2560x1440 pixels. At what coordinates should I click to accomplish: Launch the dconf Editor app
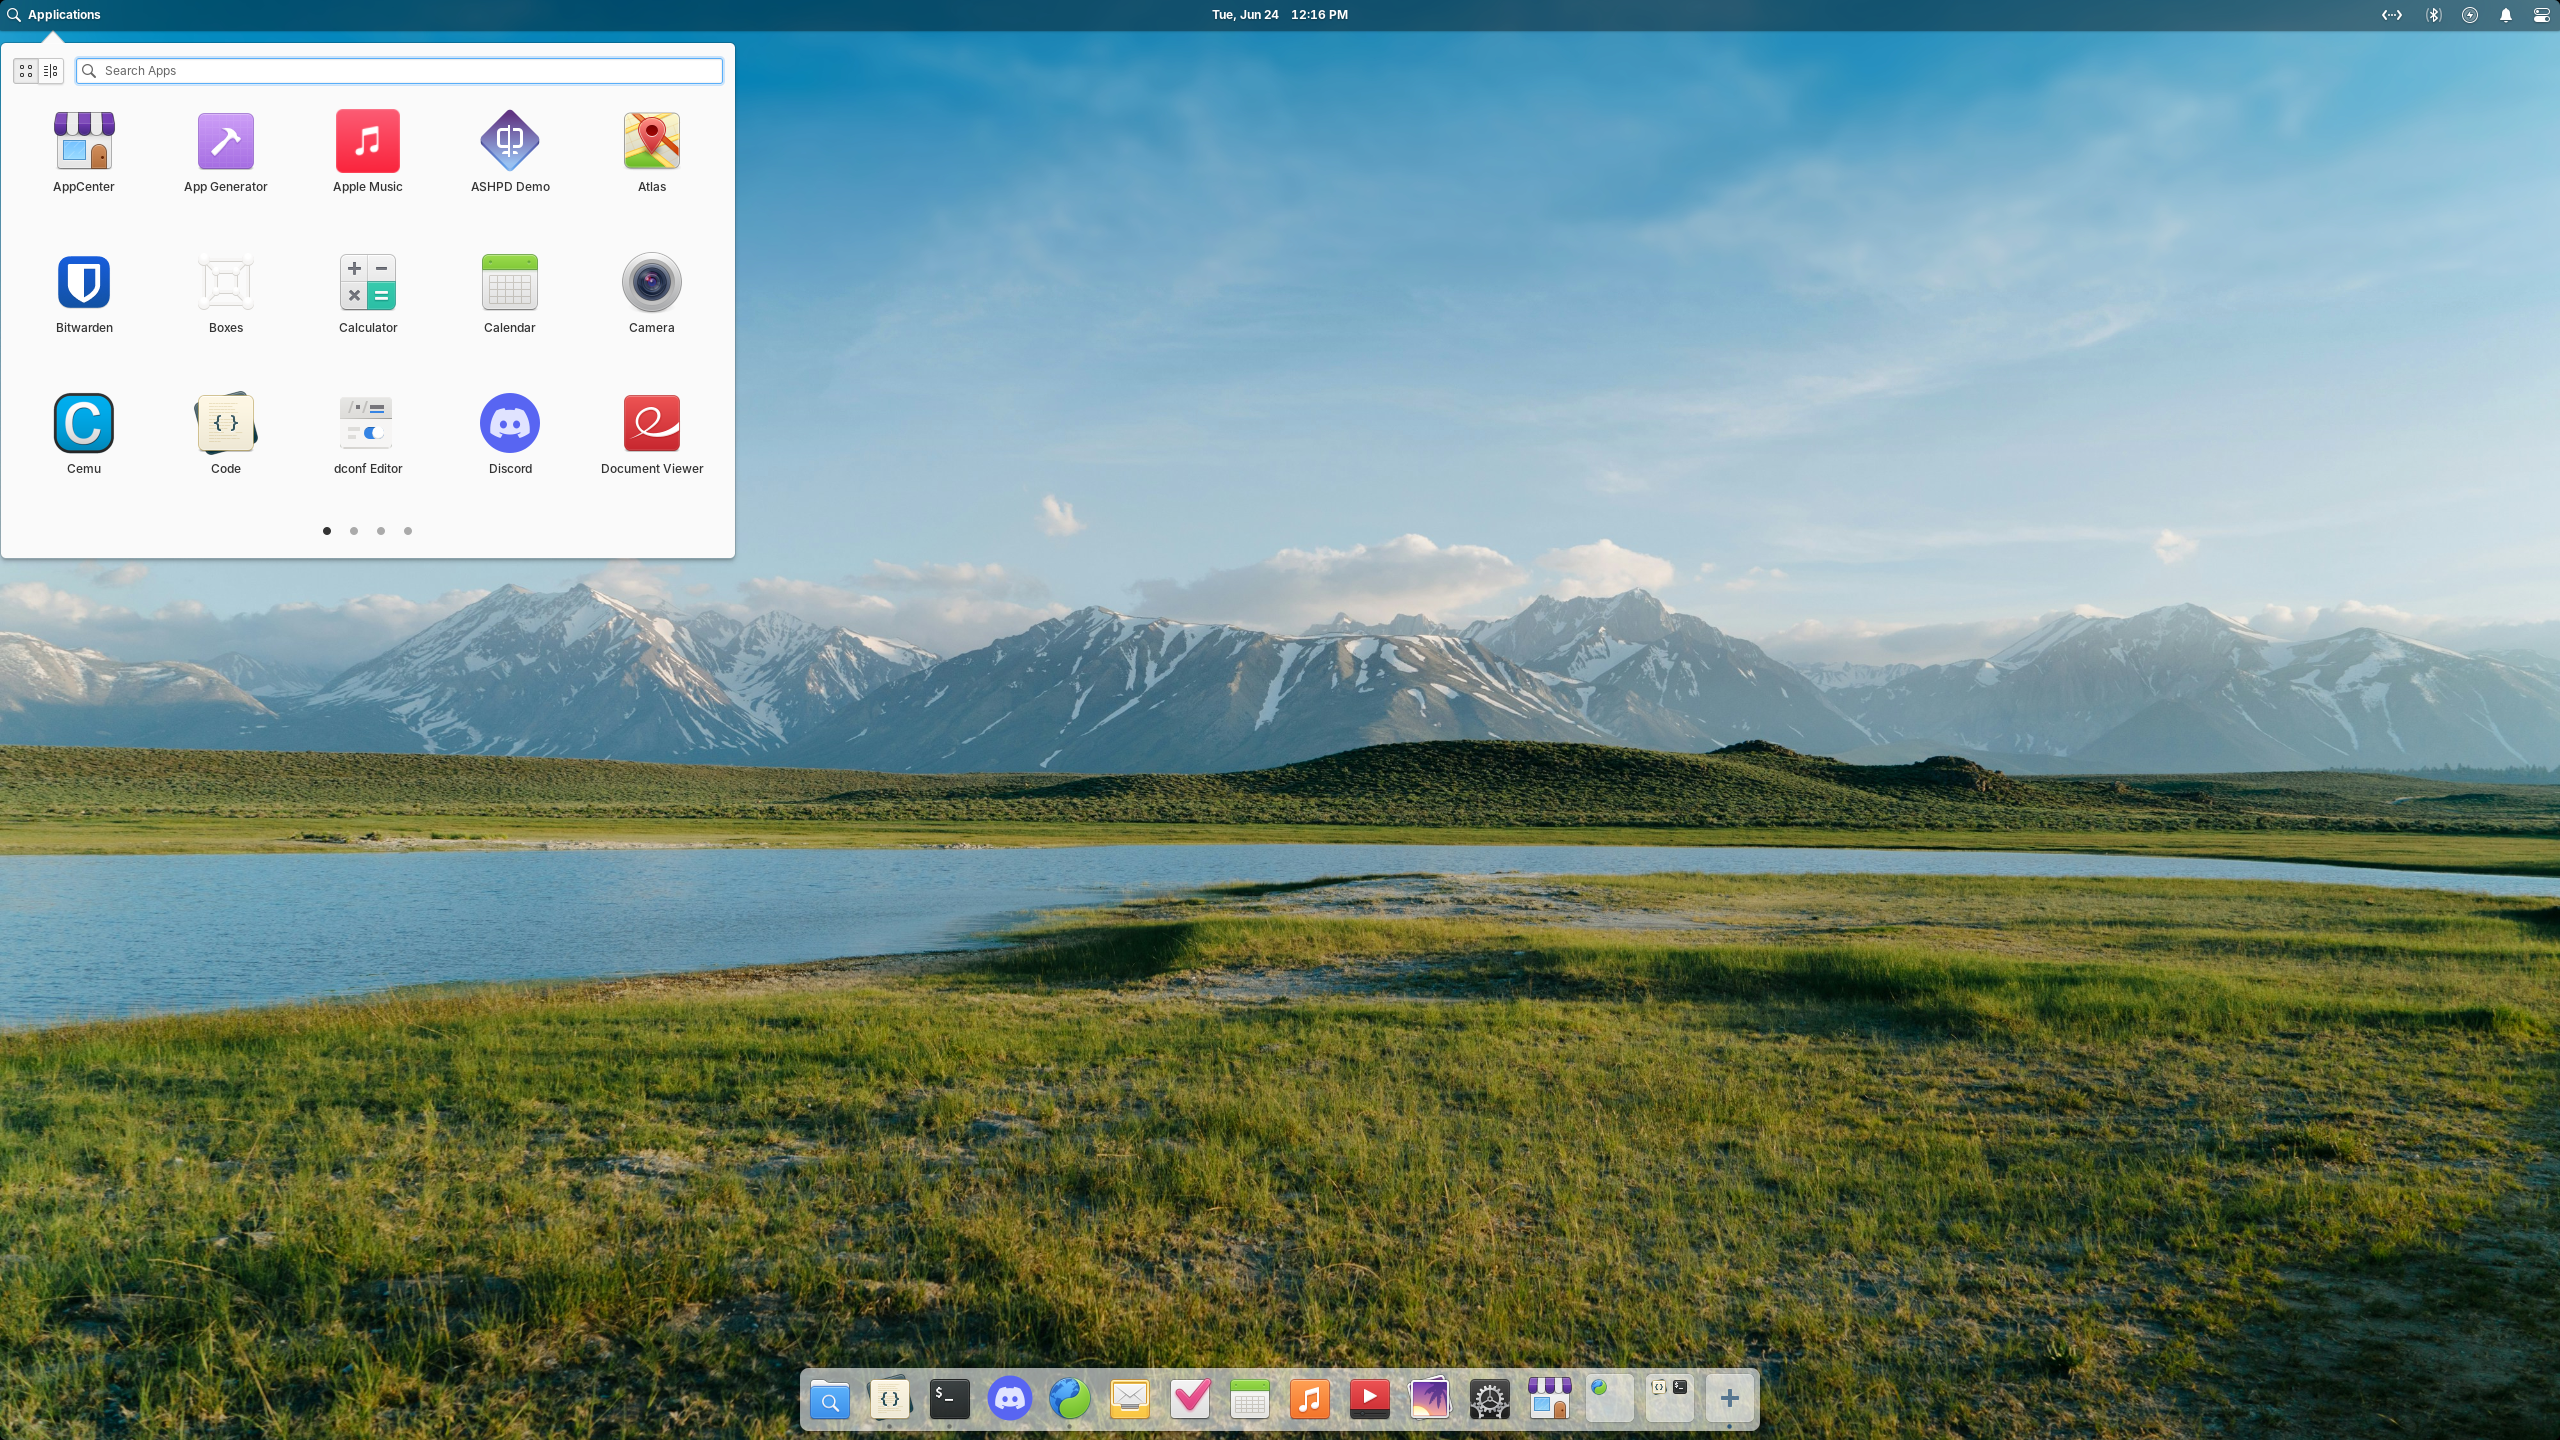[367, 424]
